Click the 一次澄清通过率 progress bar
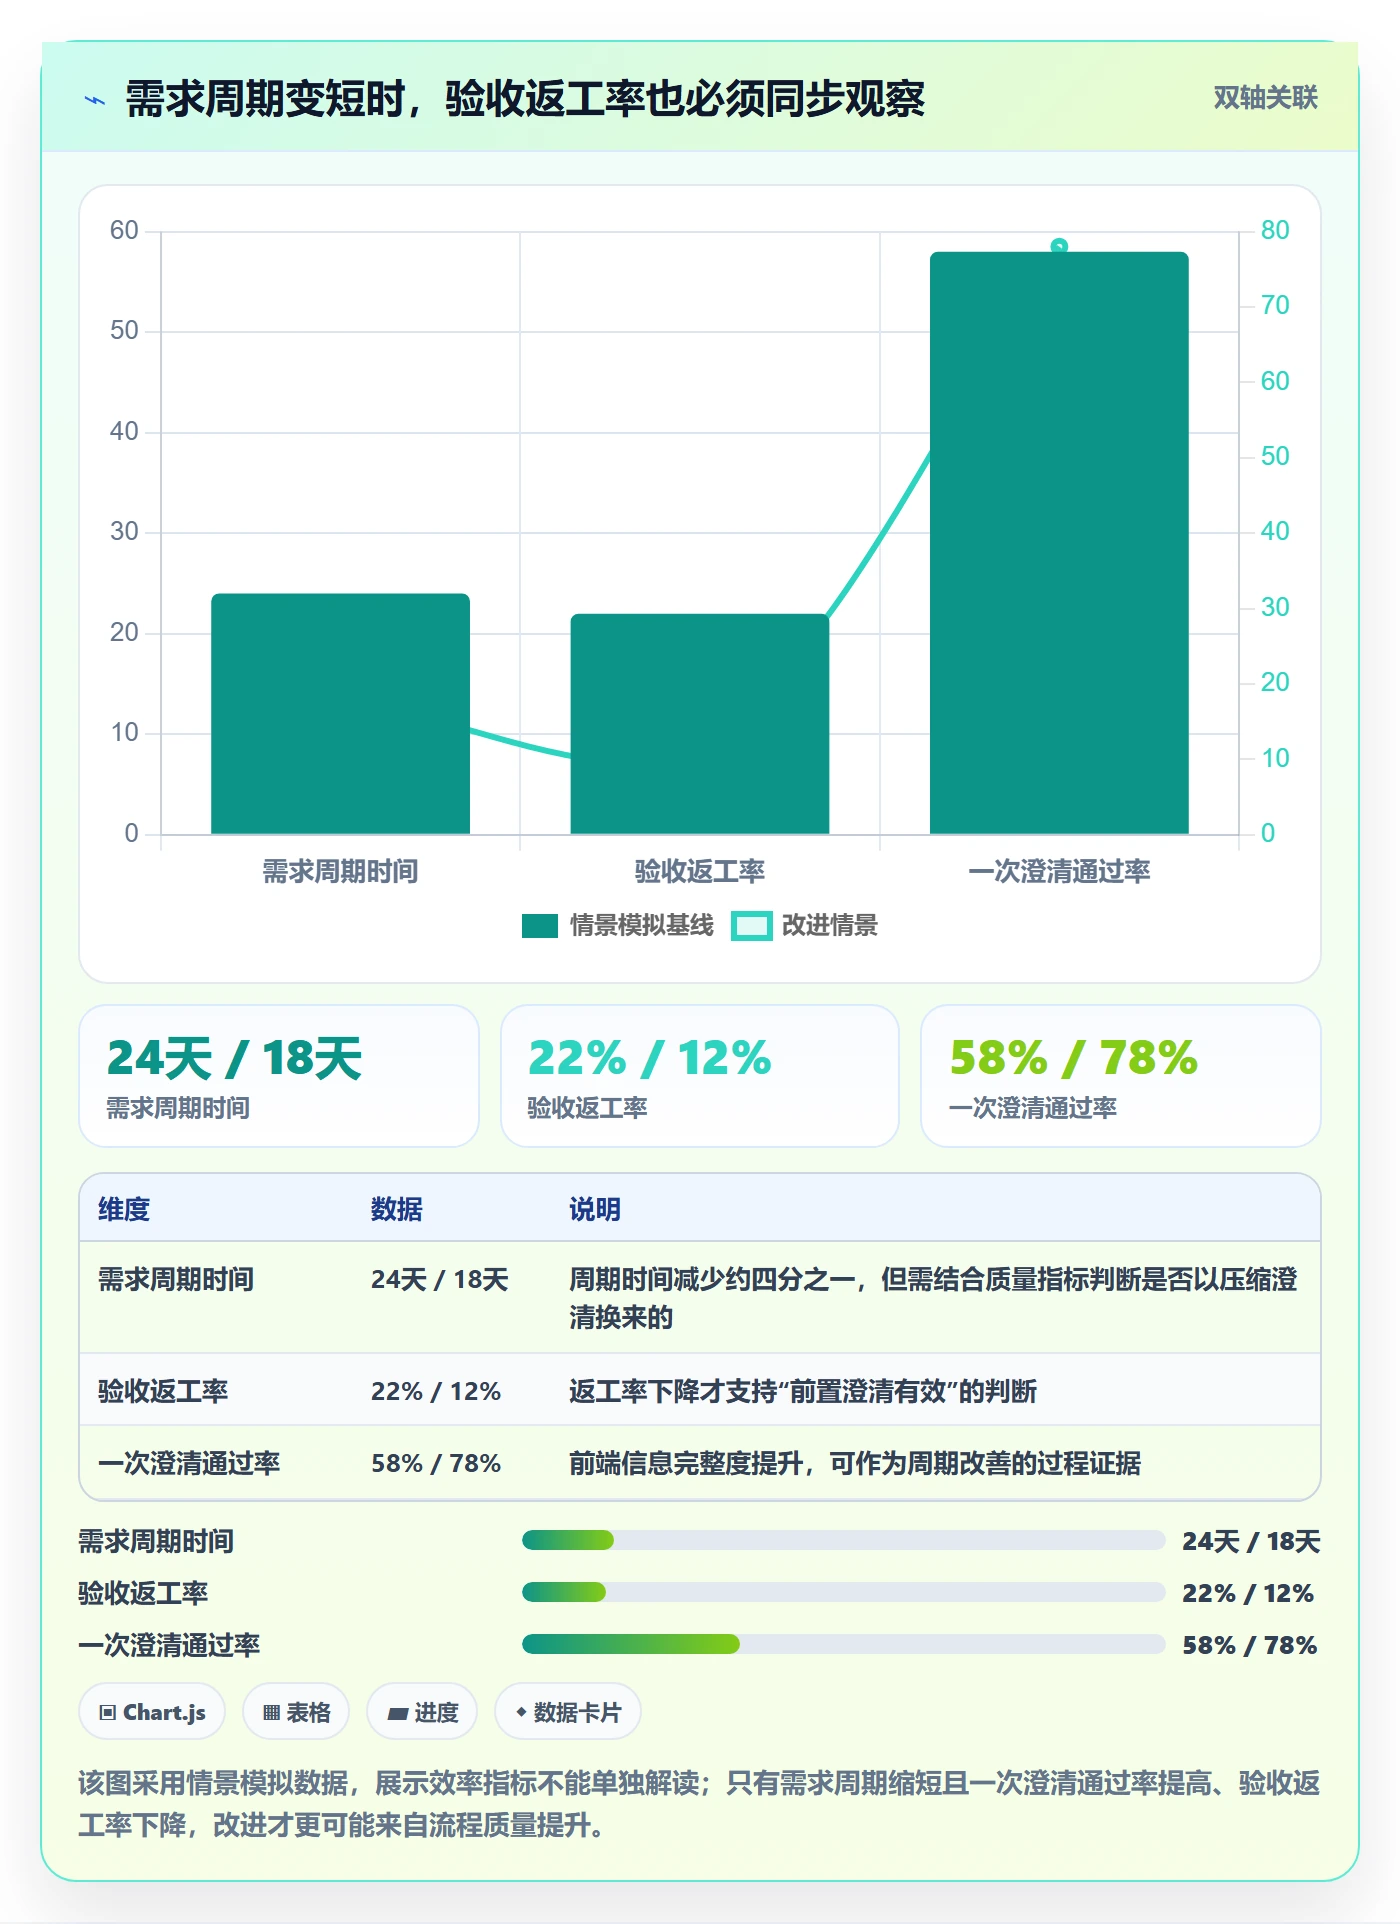The image size is (1400, 1924). (843, 1644)
